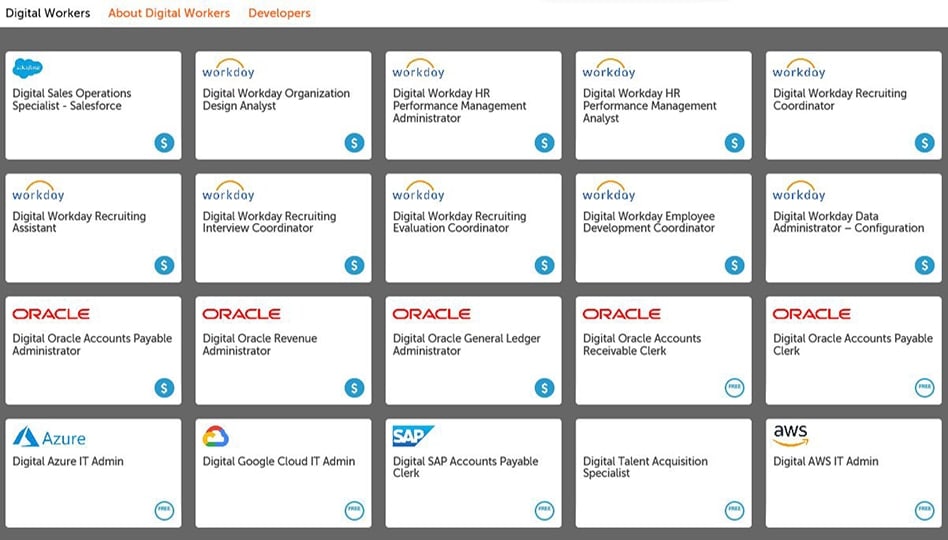Viewport: 948px width, 540px height.
Task: Select Digital Oracle Accounts Receivable Clerk
Action: pos(642,345)
